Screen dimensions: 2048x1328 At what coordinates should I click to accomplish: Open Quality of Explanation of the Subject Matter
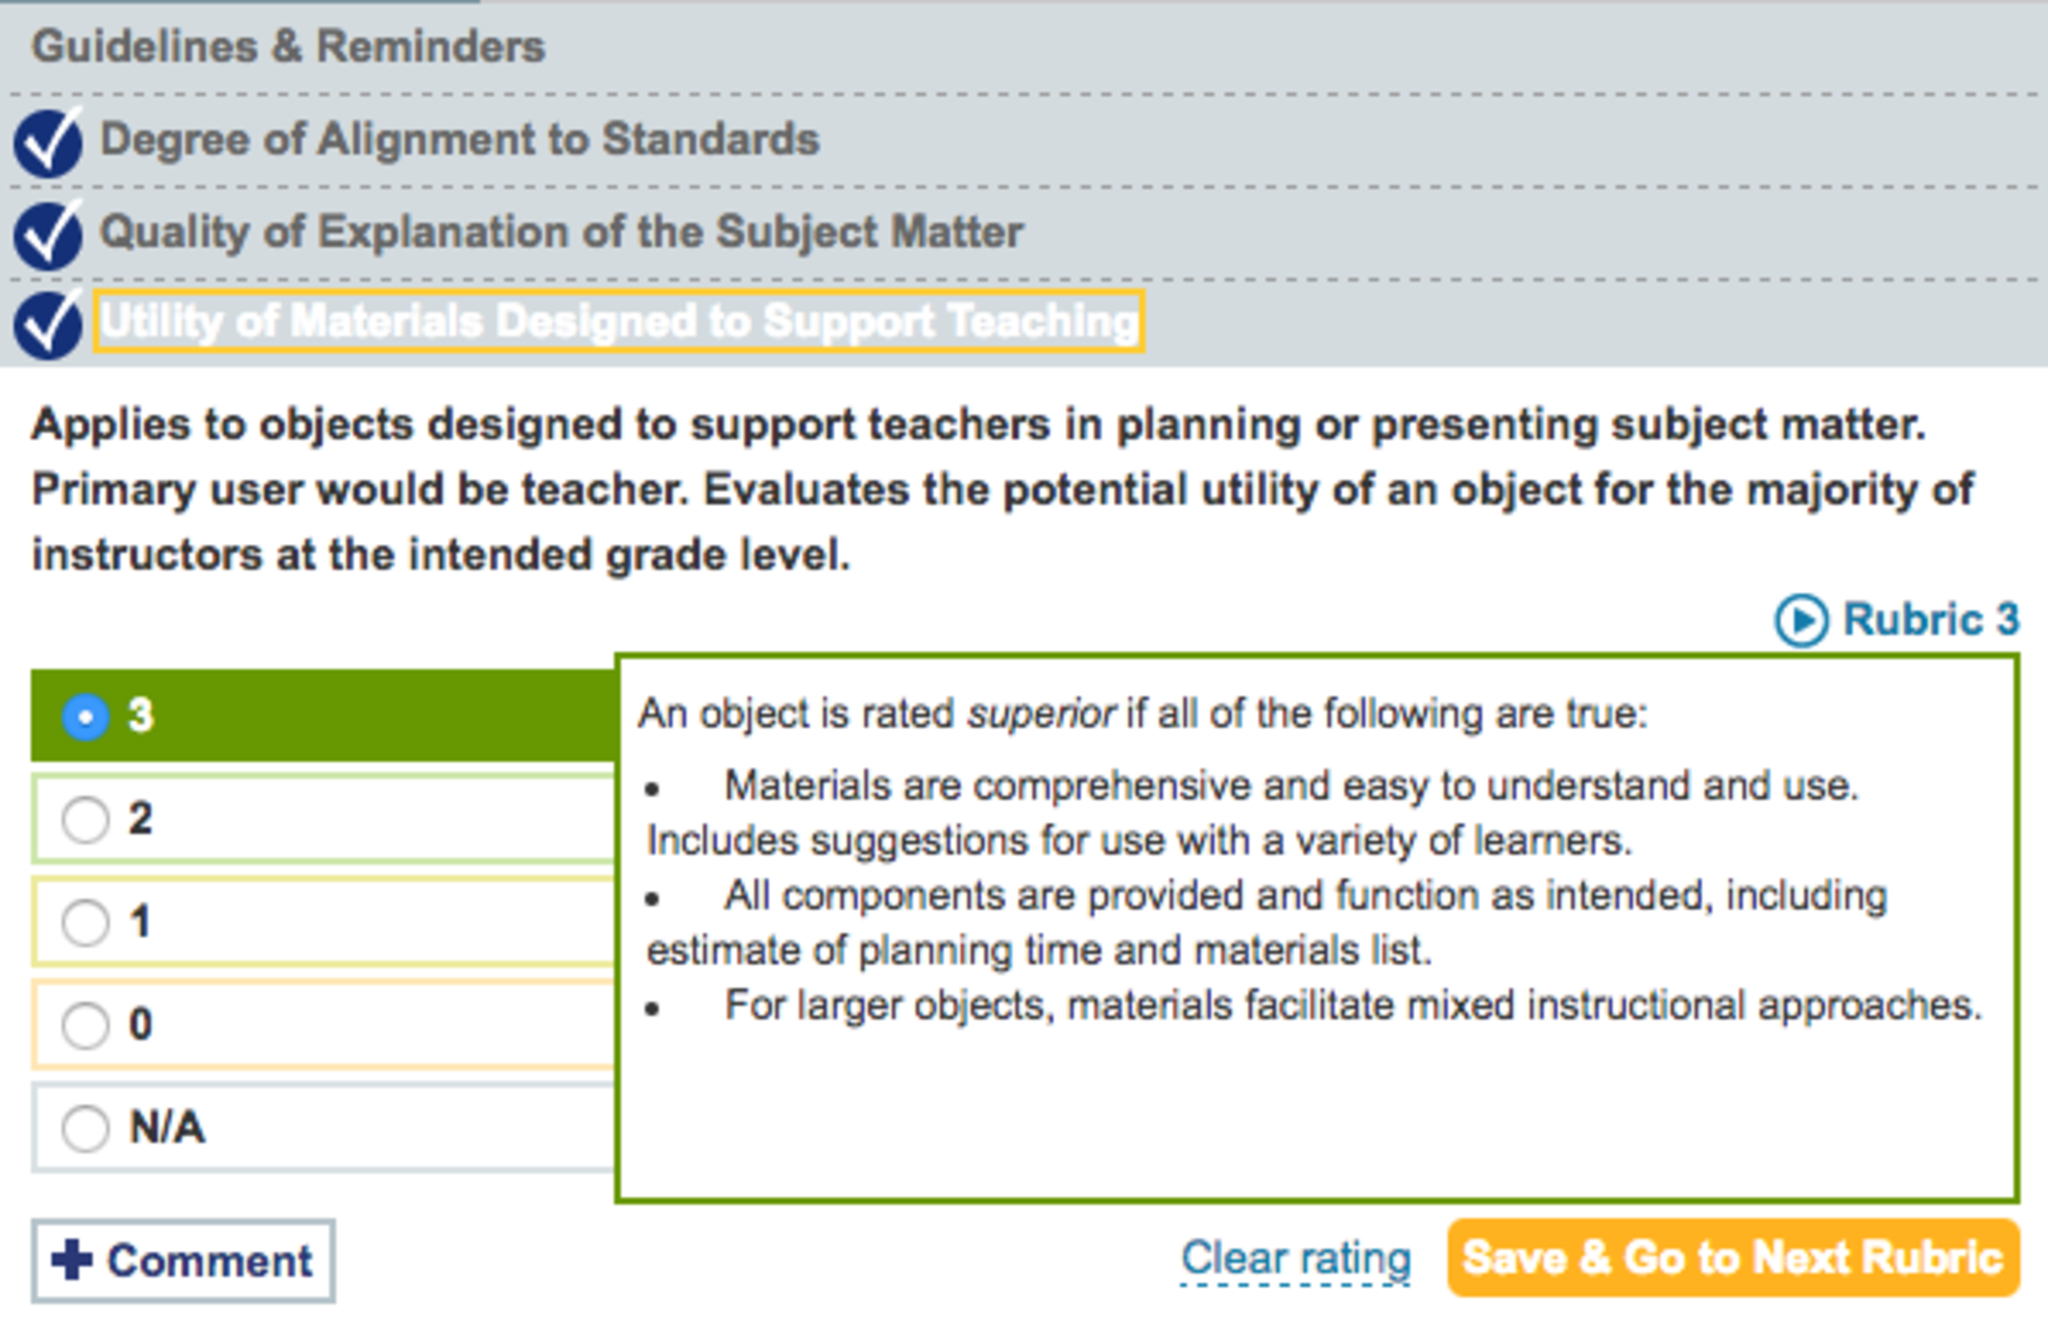point(561,232)
